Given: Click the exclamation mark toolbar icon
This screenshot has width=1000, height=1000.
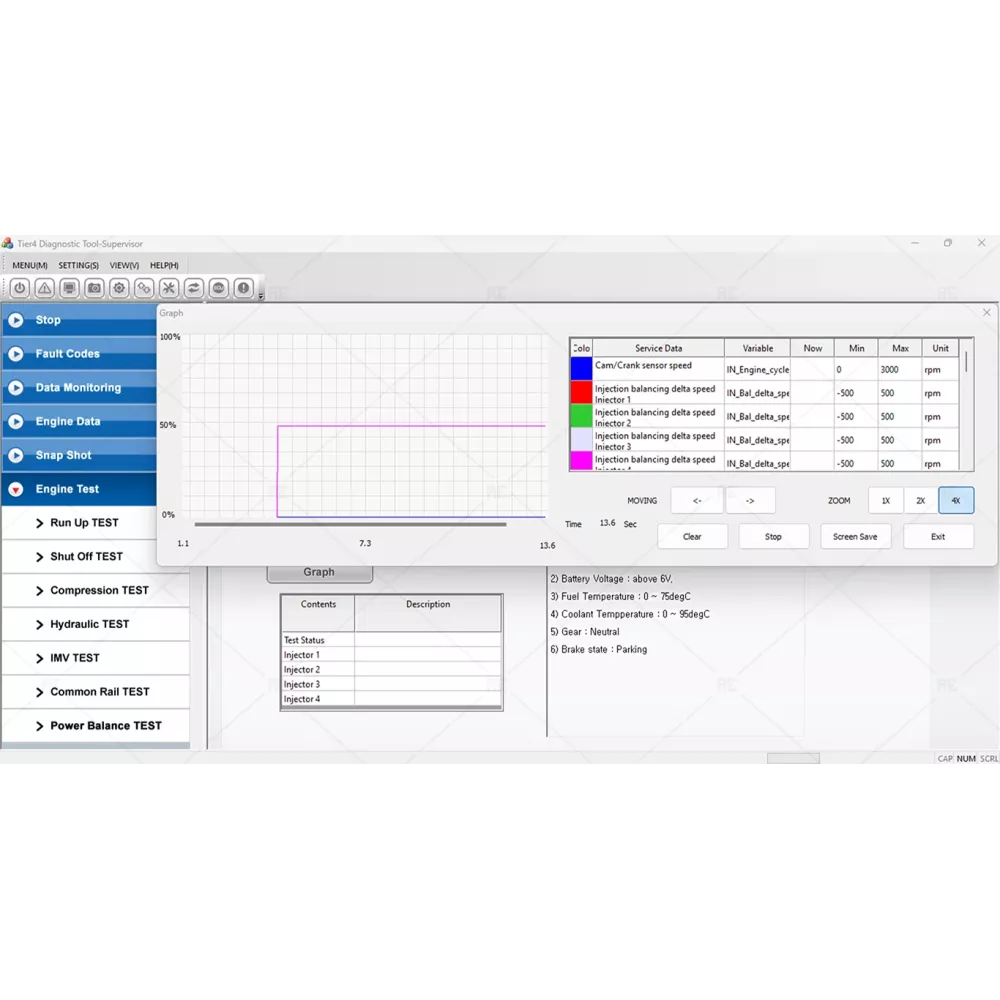Looking at the screenshot, I should (x=243, y=288).
